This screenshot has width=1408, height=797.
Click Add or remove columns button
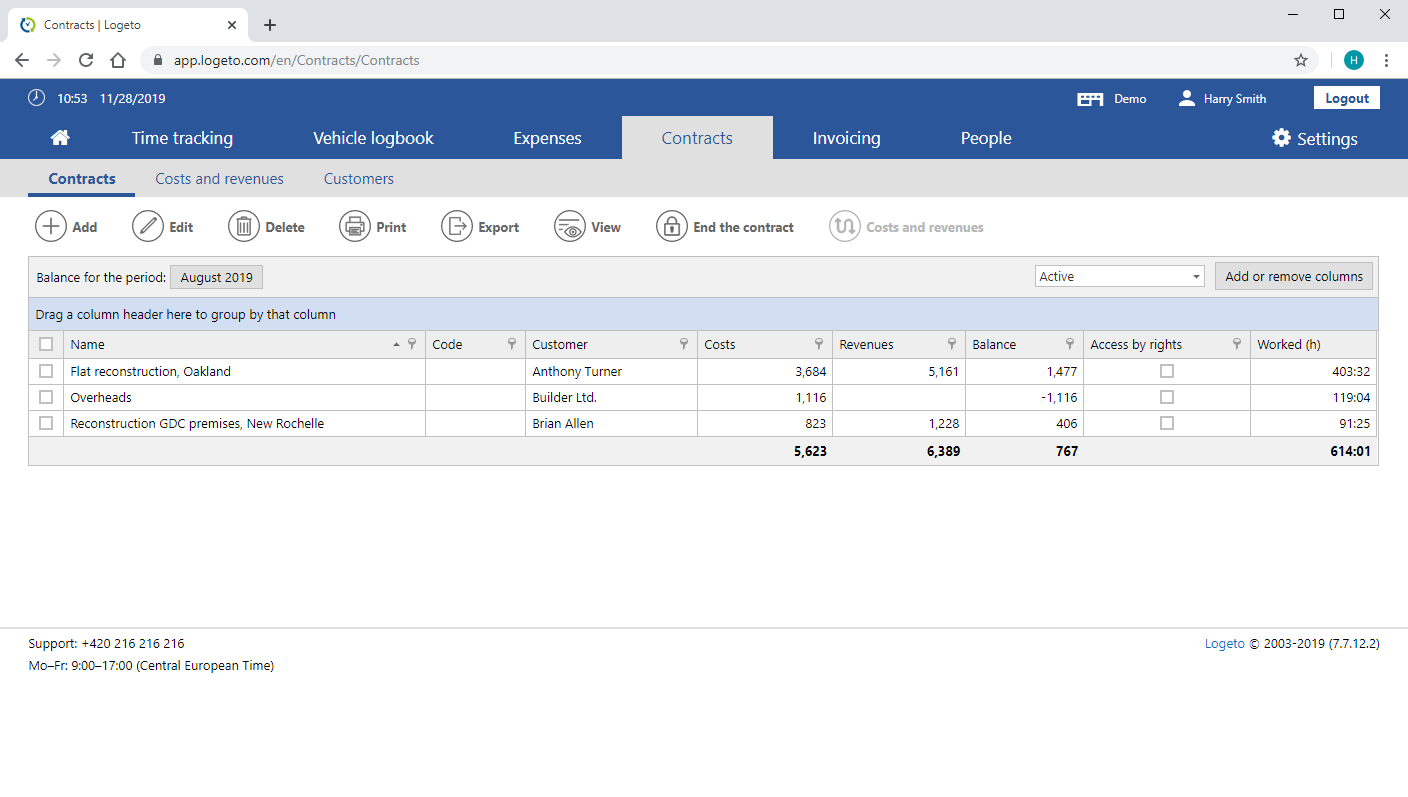(1294, 277)
